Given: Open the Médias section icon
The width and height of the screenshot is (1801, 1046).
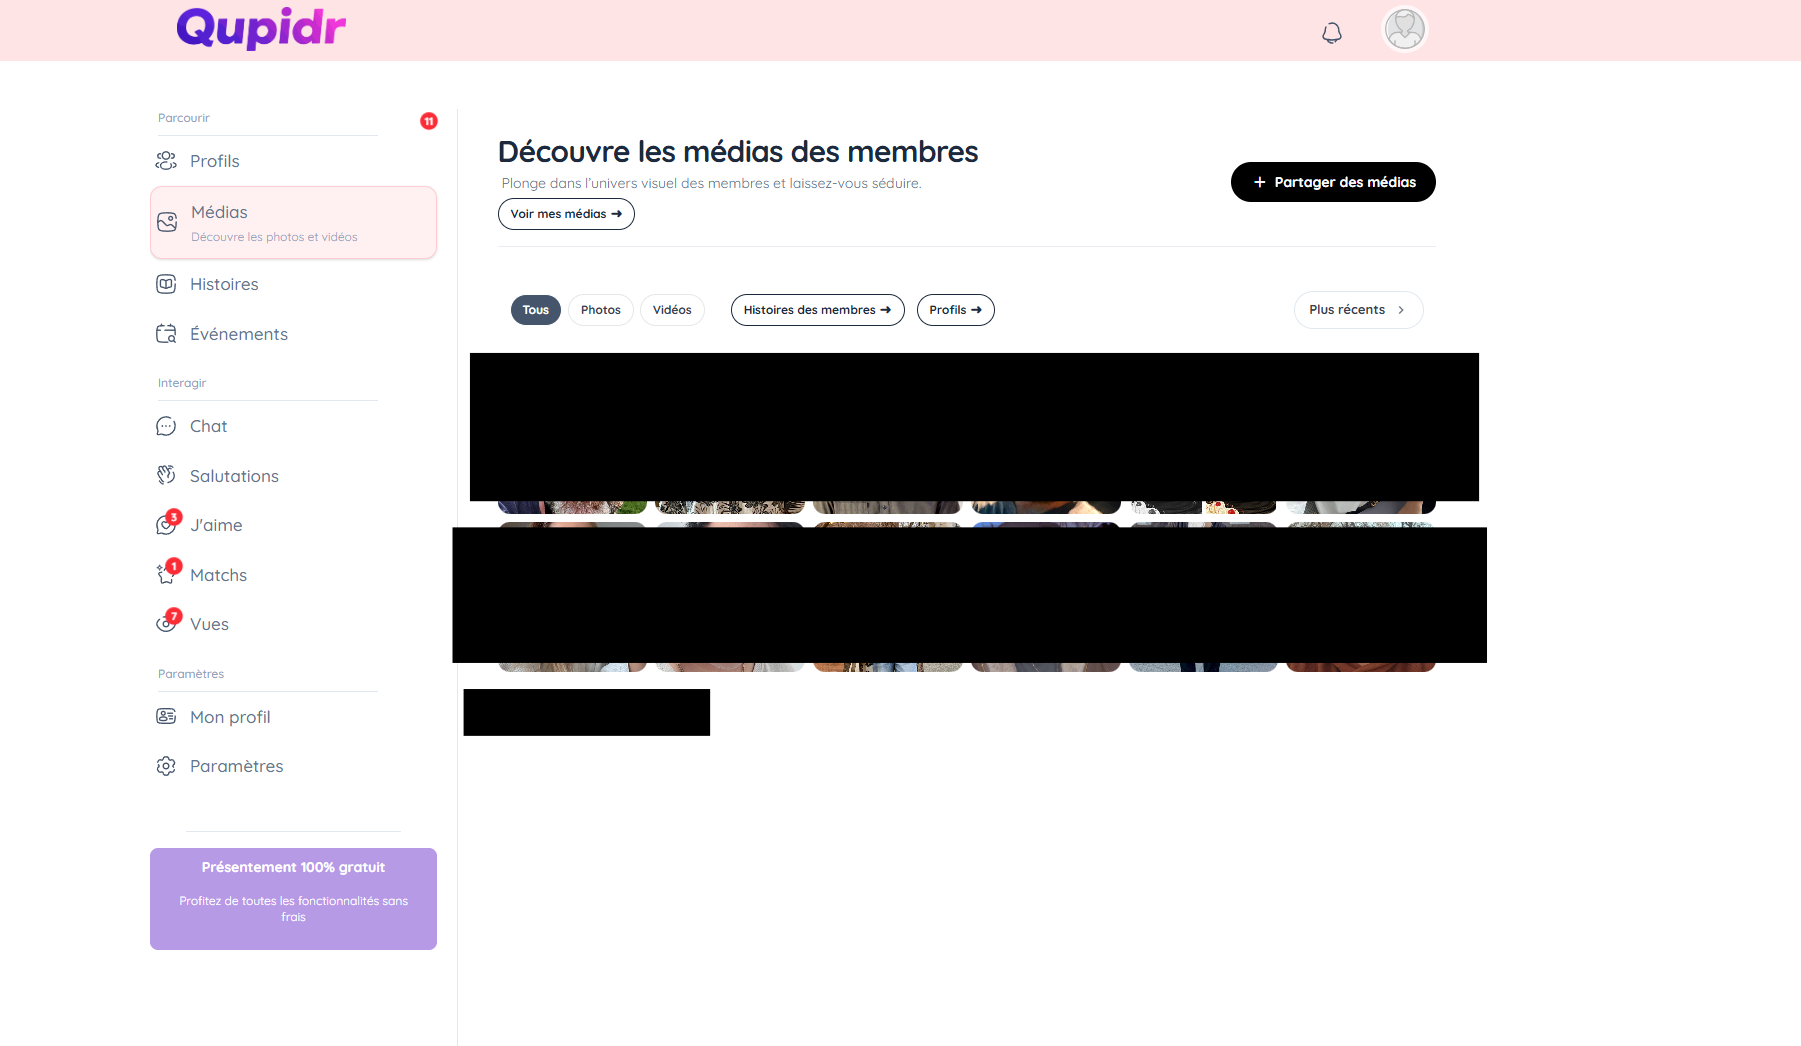Looking at the screenshot, I should [167, 222].
